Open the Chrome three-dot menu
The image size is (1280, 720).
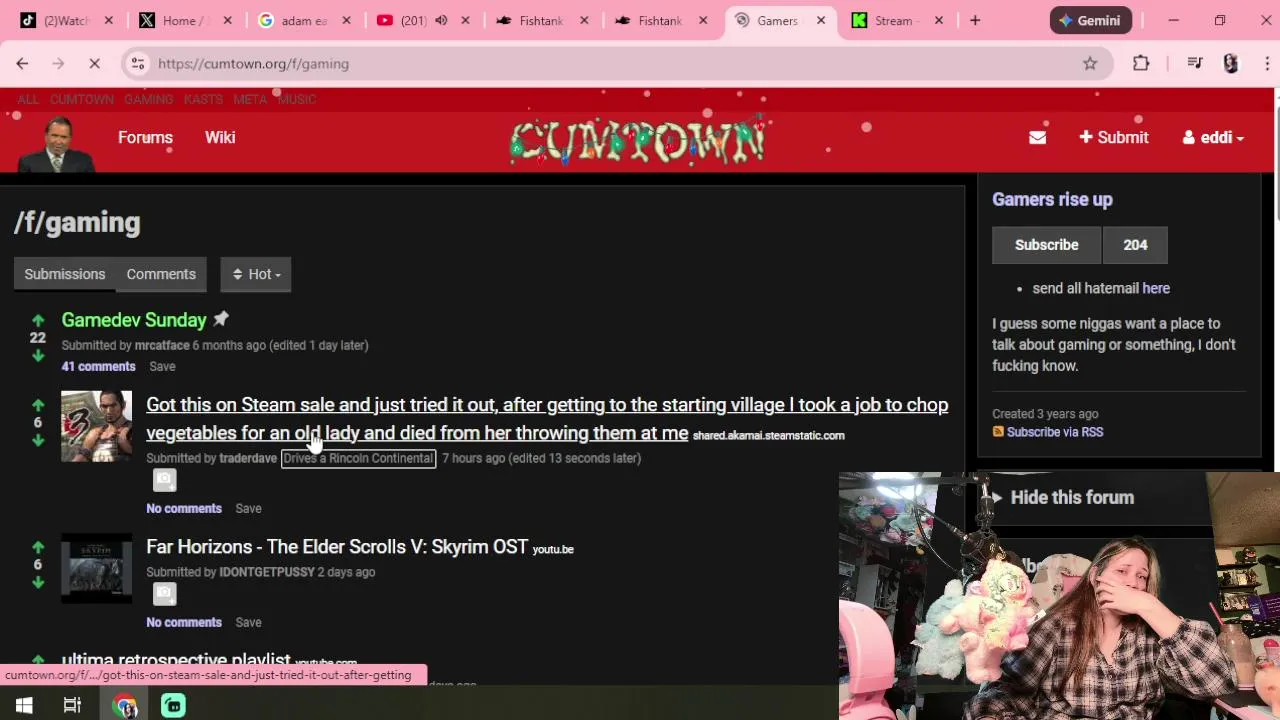pos(1267,63)
